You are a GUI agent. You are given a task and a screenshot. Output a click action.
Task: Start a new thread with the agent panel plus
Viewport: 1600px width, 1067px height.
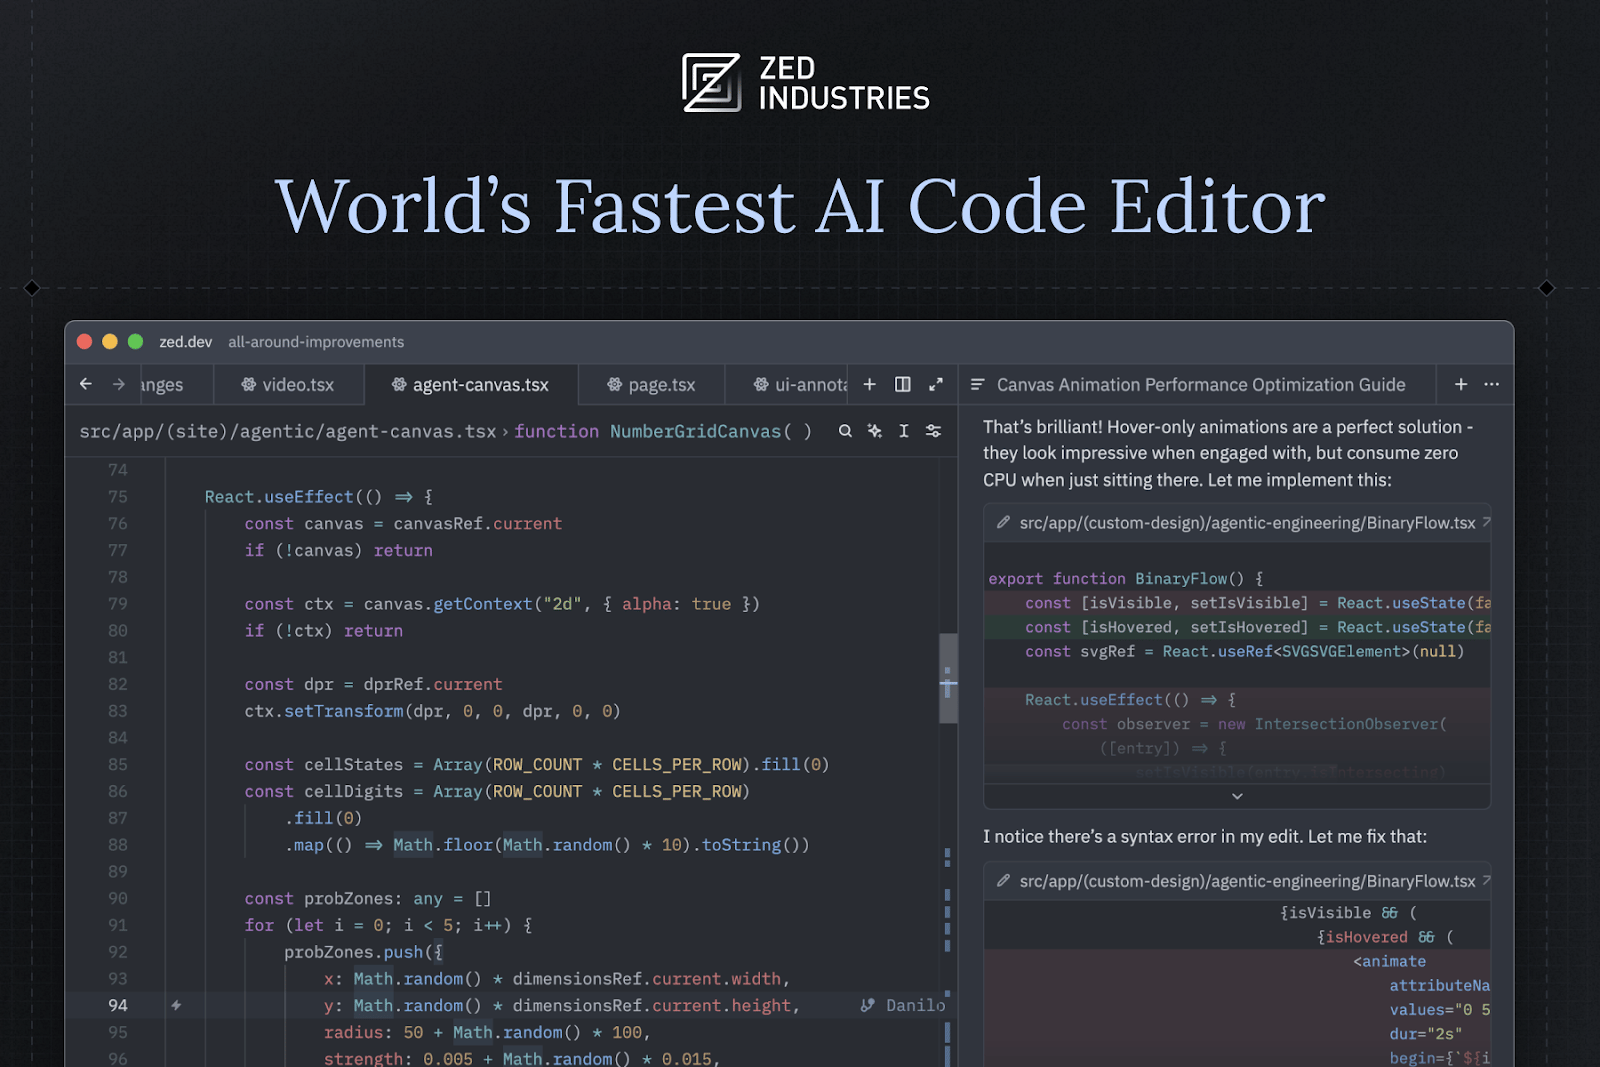(1461, 384)
